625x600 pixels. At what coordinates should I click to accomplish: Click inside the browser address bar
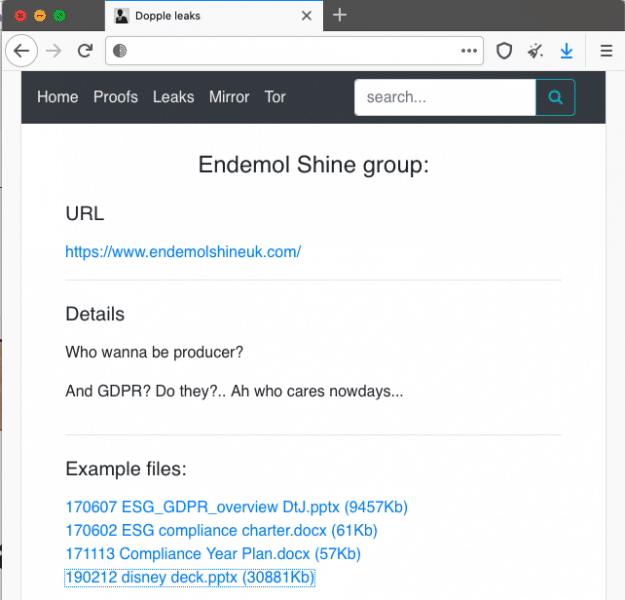(x=294, y=51)
